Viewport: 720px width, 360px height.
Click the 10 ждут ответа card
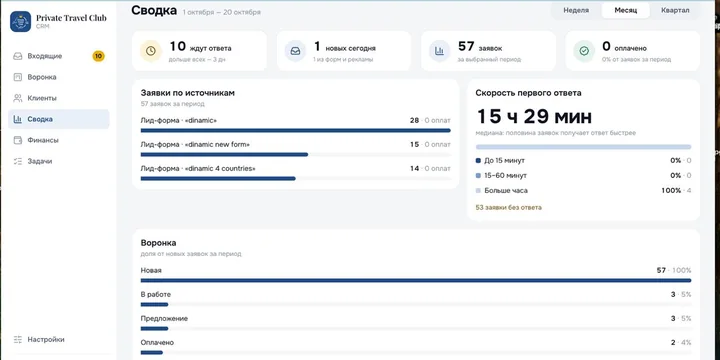point(199,51)
